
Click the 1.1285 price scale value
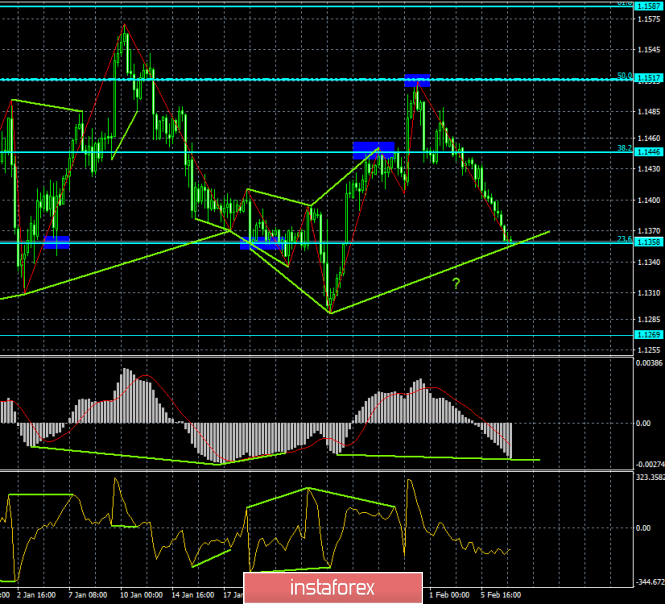pyautogui.click(x=649, y=319)
